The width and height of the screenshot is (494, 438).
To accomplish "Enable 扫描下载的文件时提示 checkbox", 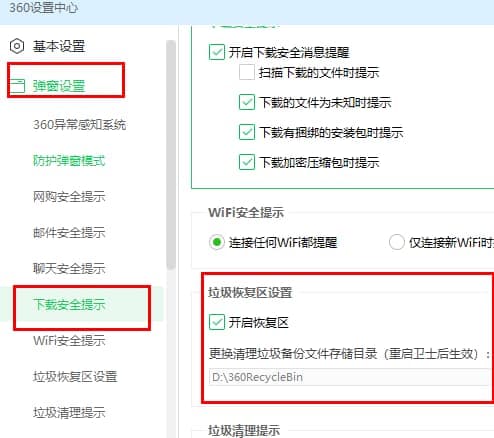I will click(247, 72).
